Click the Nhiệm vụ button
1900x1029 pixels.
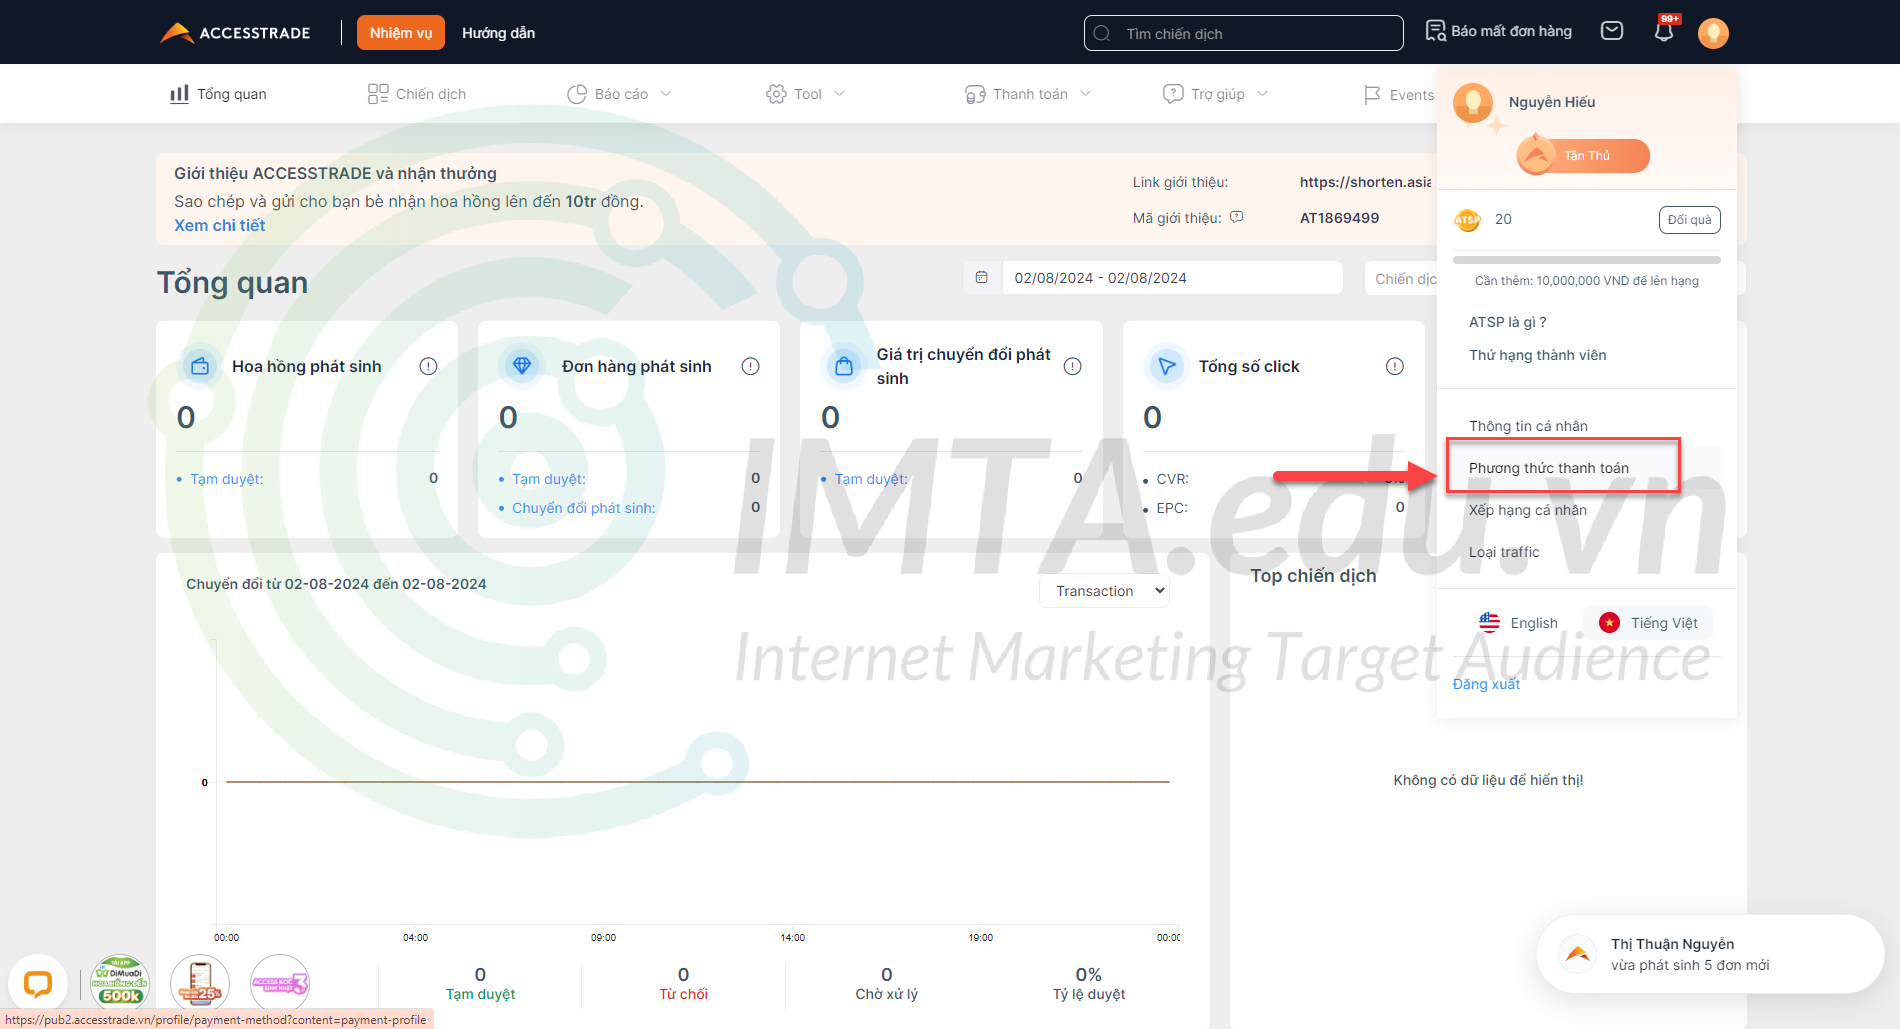coord(401,33)
